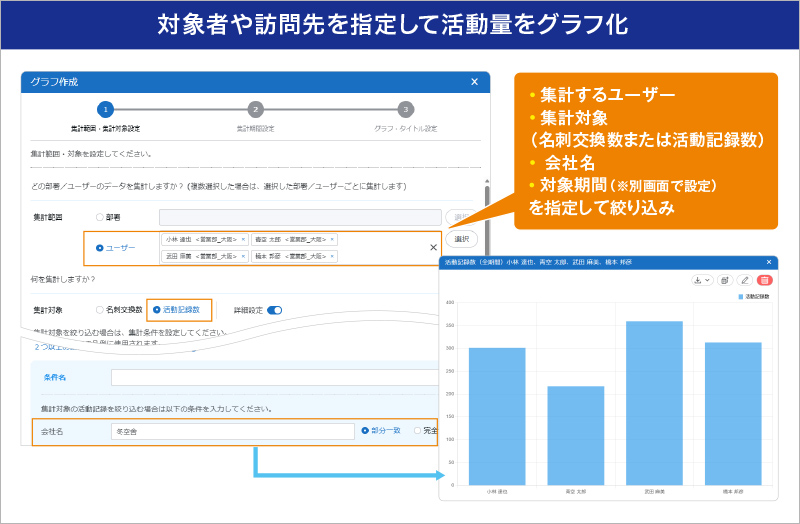
Task: Remove the 小林 達也 user tag
Action: (243, 239)
